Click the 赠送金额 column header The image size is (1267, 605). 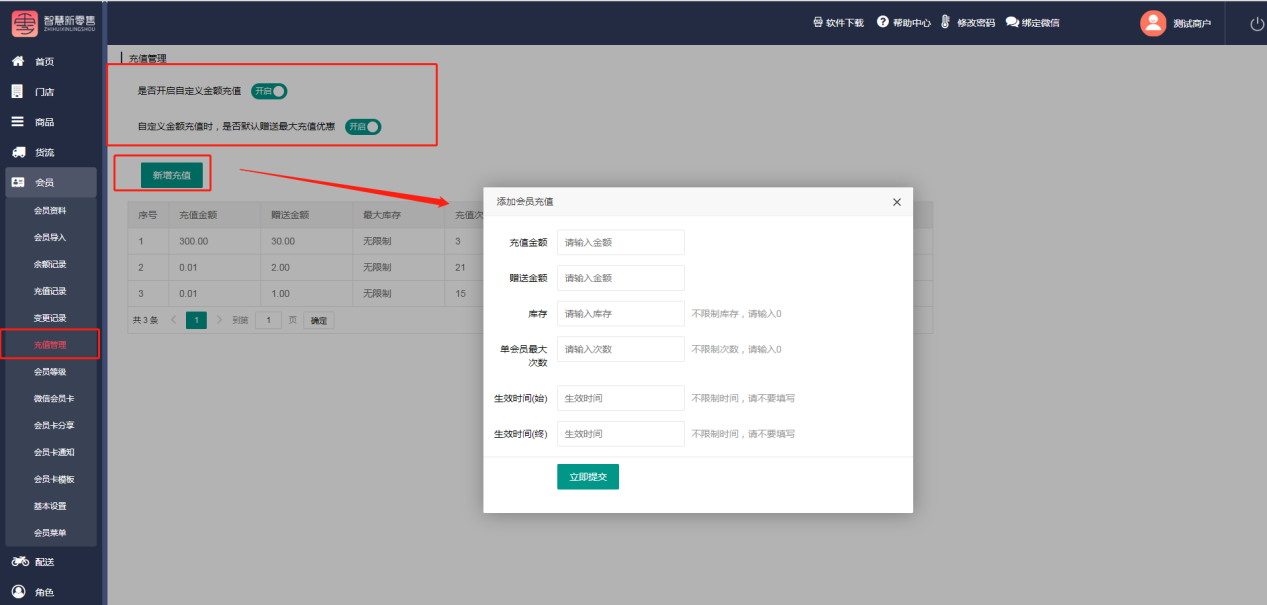(x=307, y=214)
